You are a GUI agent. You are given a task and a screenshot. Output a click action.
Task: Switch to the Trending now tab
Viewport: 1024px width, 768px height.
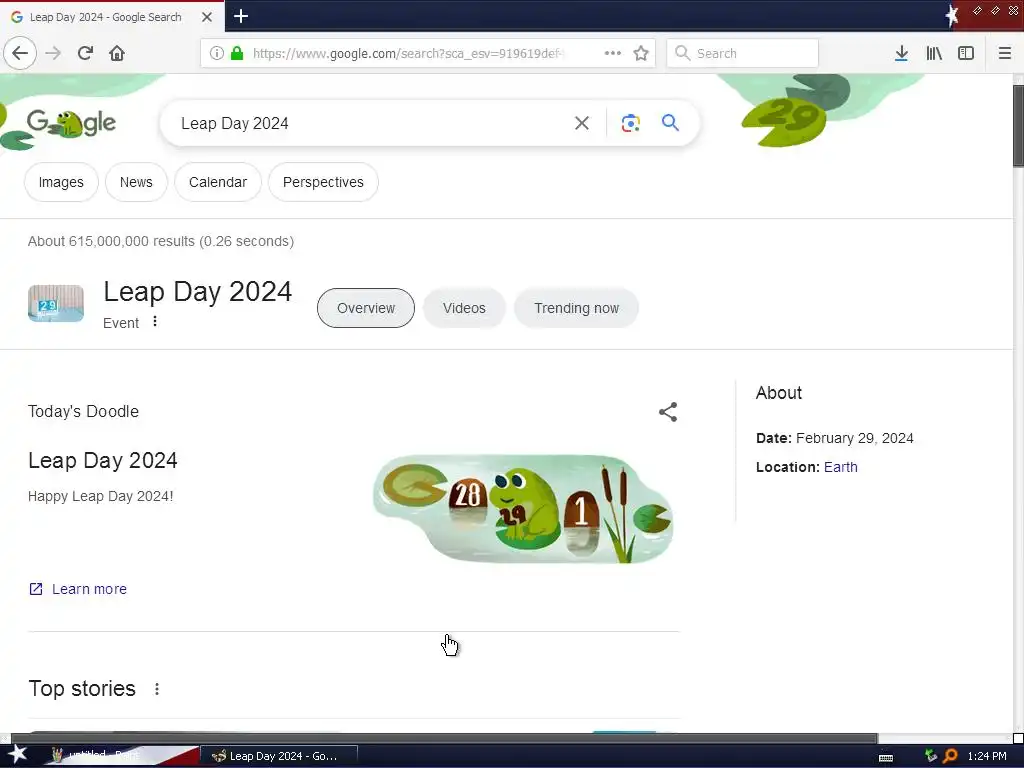576,308
